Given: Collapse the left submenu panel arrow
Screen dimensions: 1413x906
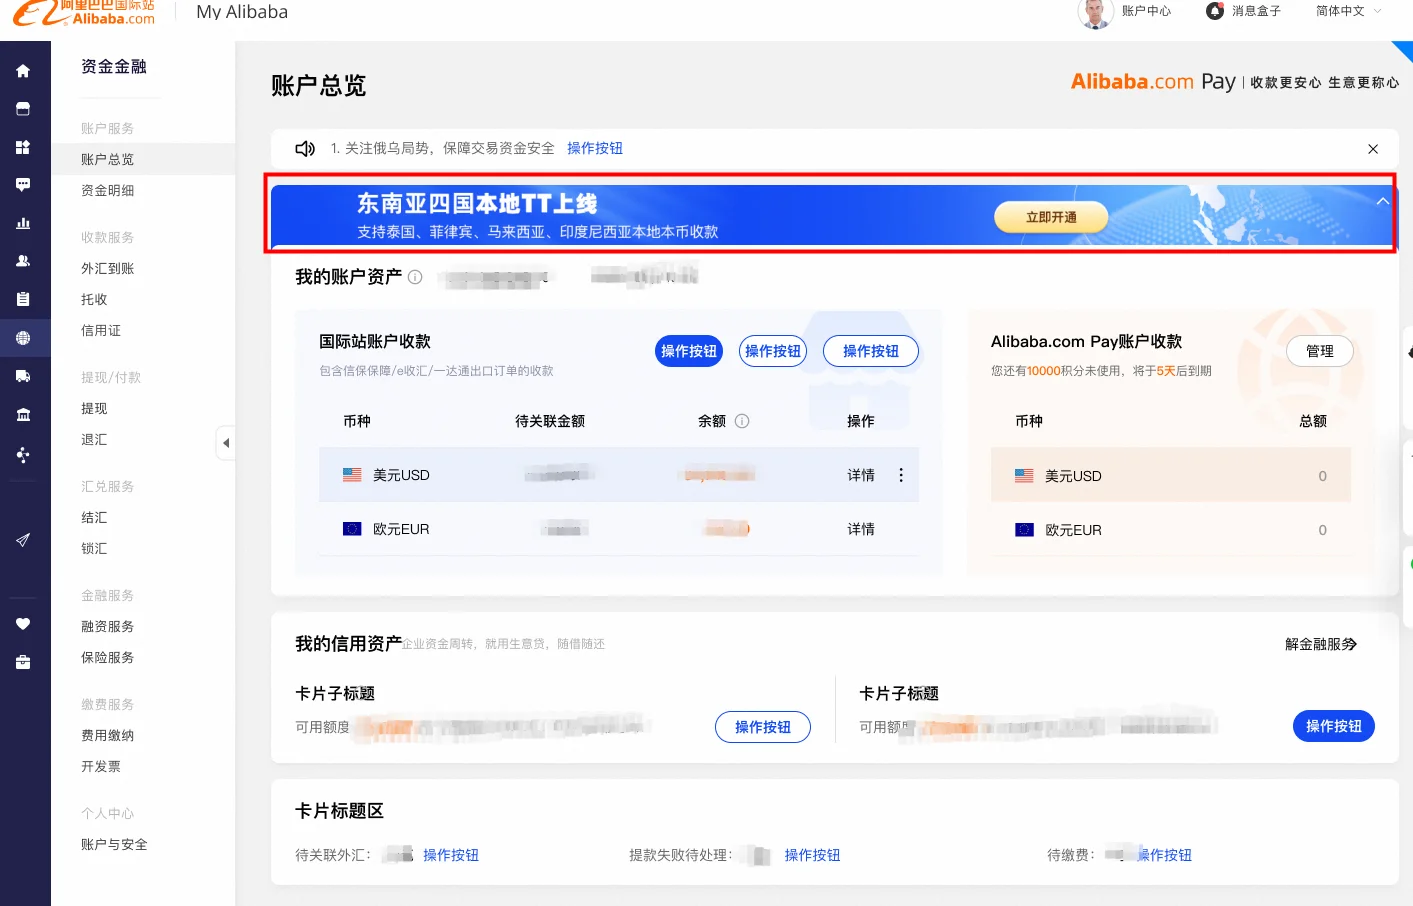Looking at the screenshot, I should click(226, 443).
